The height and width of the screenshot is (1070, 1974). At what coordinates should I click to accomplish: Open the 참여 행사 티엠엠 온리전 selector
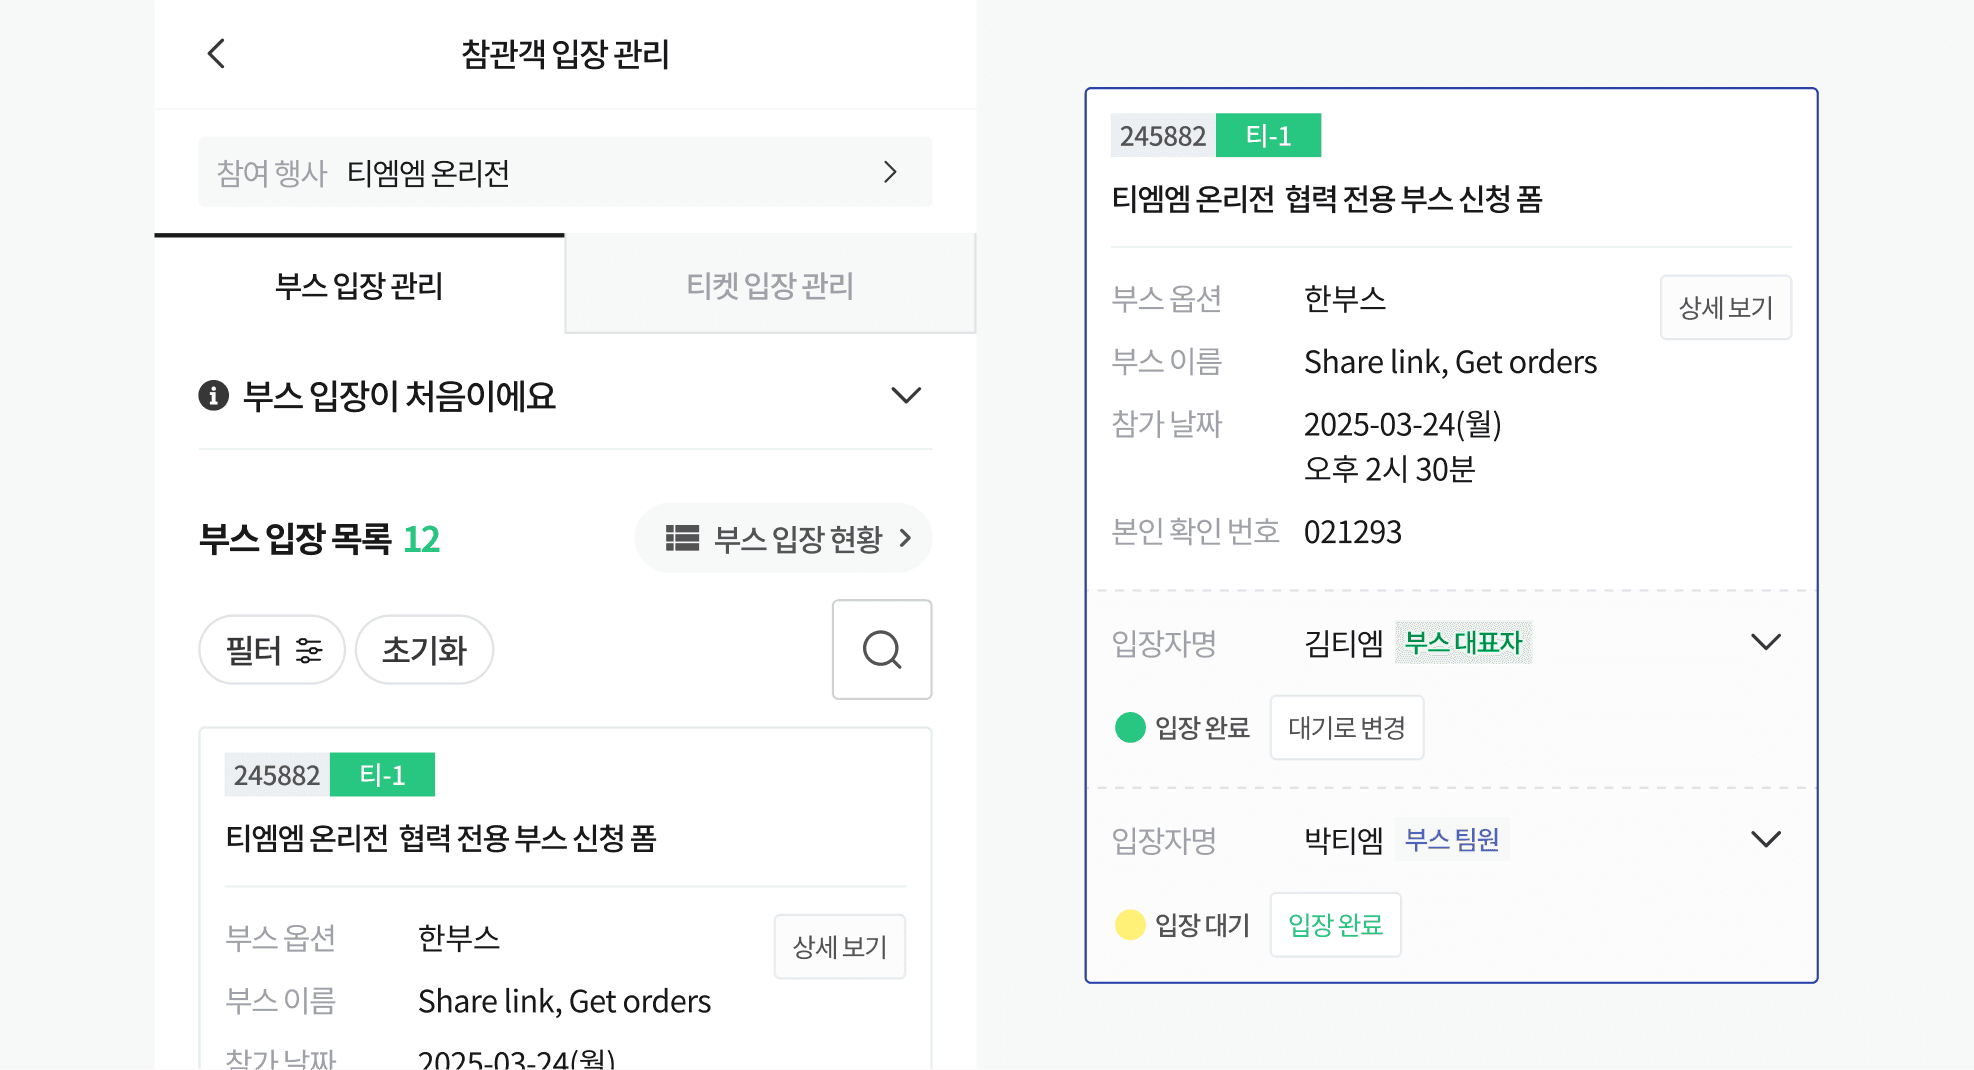point(565,172)
